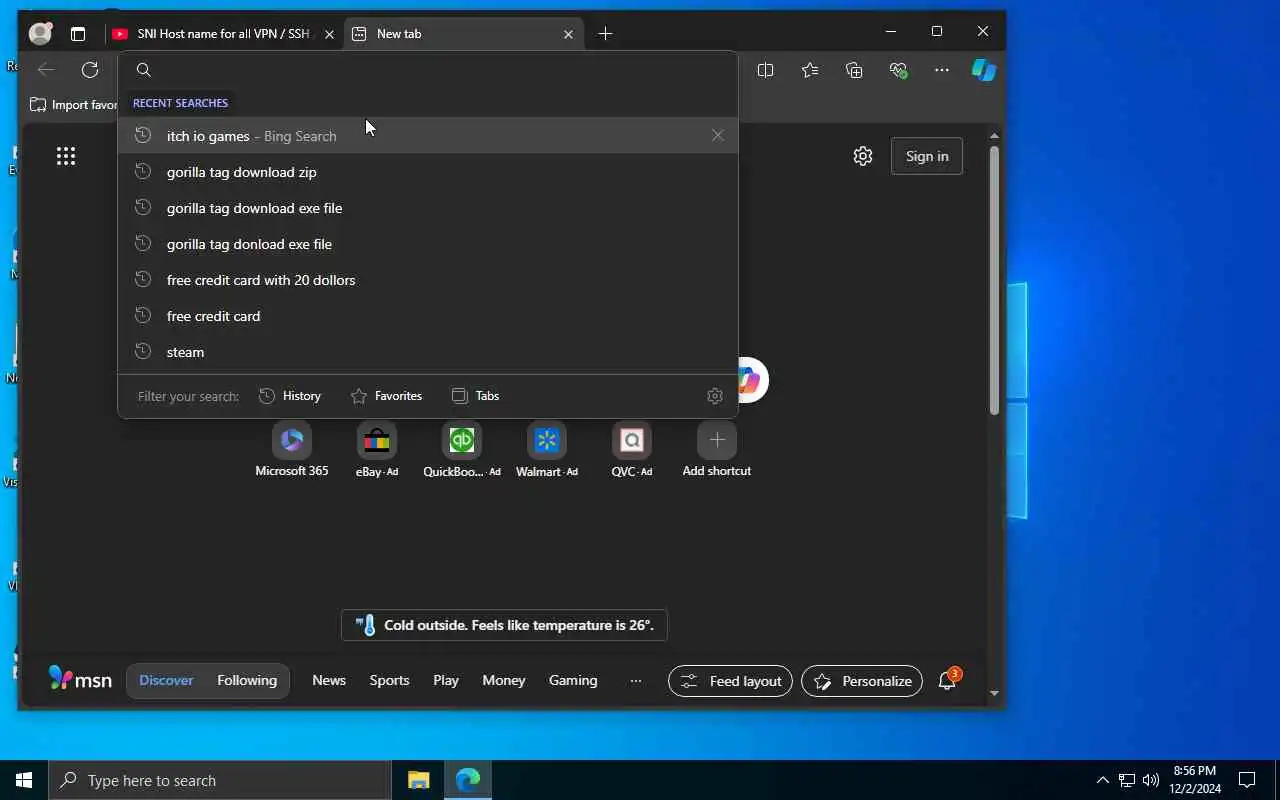Open the Money feed tab
1280x800 pixels.
pyautogui.click(x=504, y=681)
